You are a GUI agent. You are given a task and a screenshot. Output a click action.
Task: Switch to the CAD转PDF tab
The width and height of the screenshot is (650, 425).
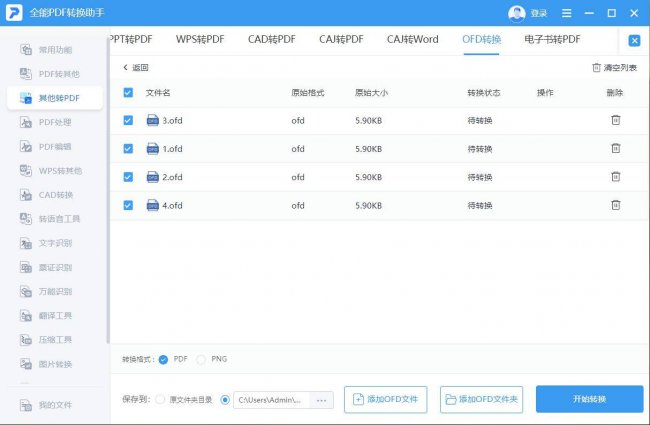click(272, 39)
